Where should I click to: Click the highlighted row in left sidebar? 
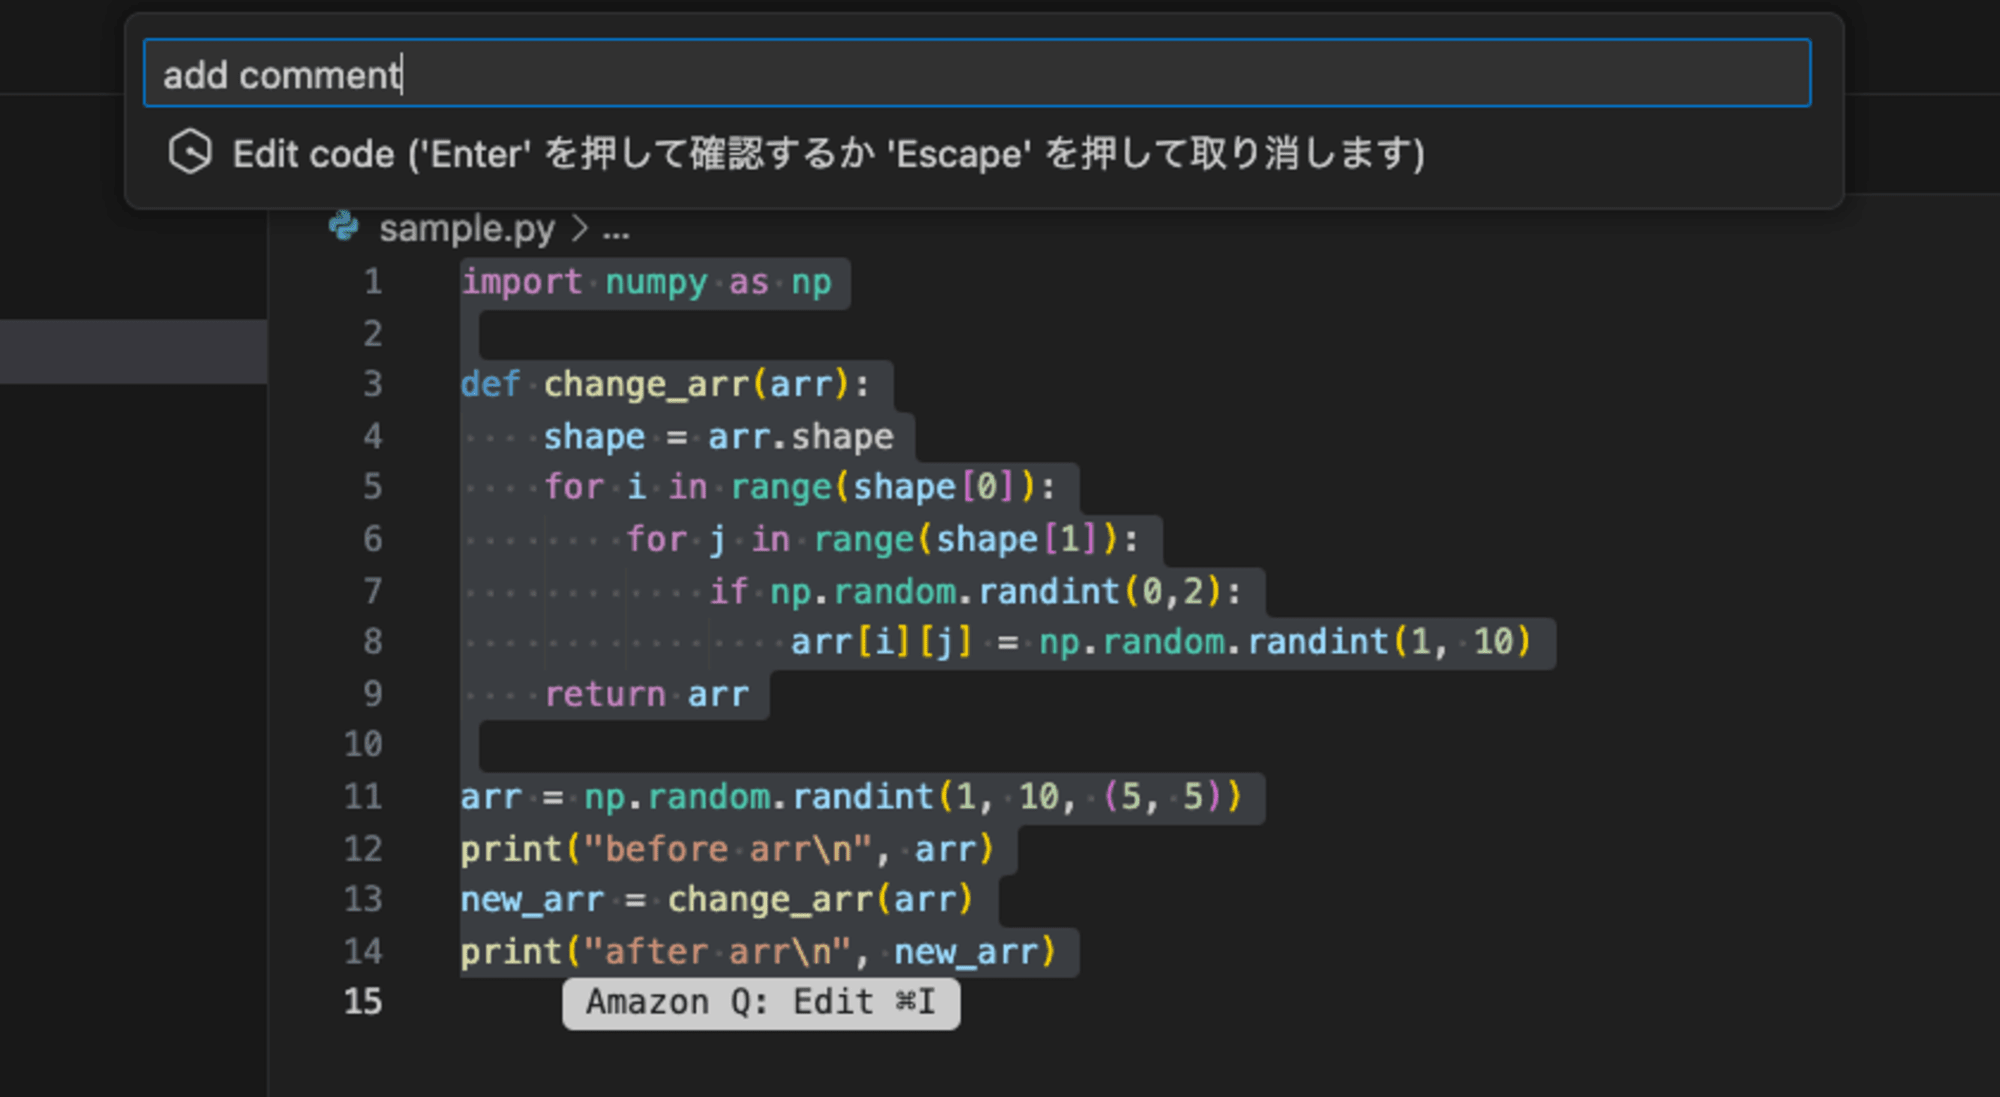[x=133, y=351]
